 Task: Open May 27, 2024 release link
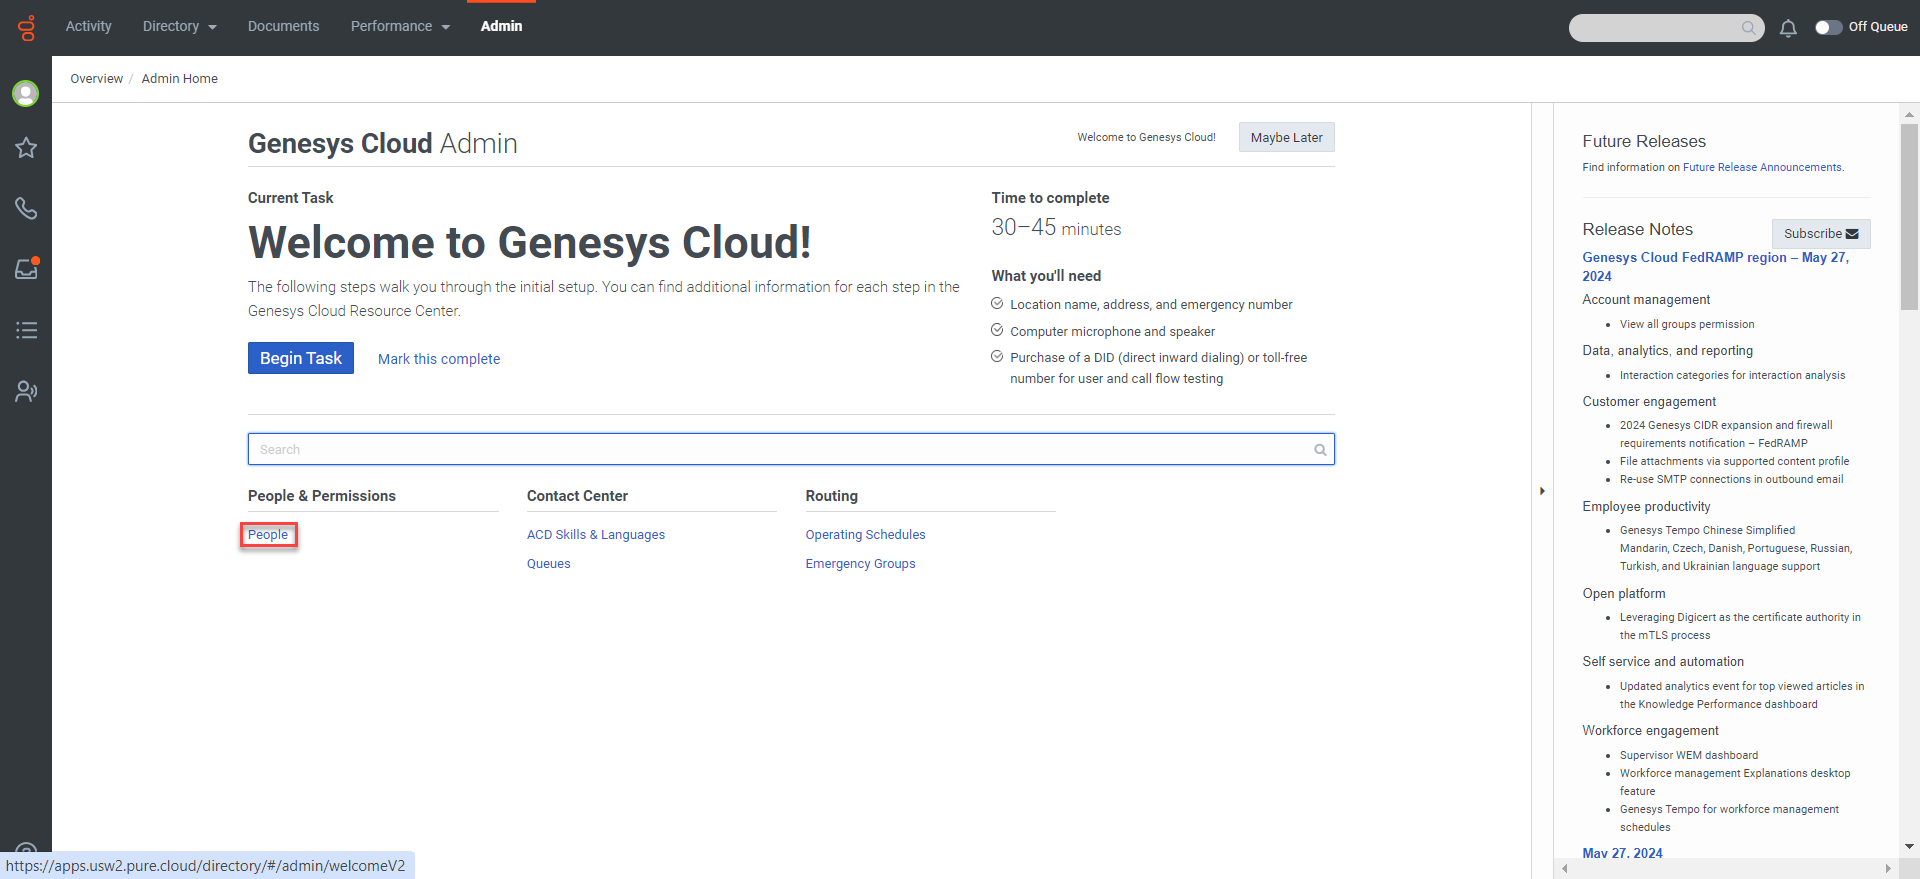click(x=1622, y=853)
